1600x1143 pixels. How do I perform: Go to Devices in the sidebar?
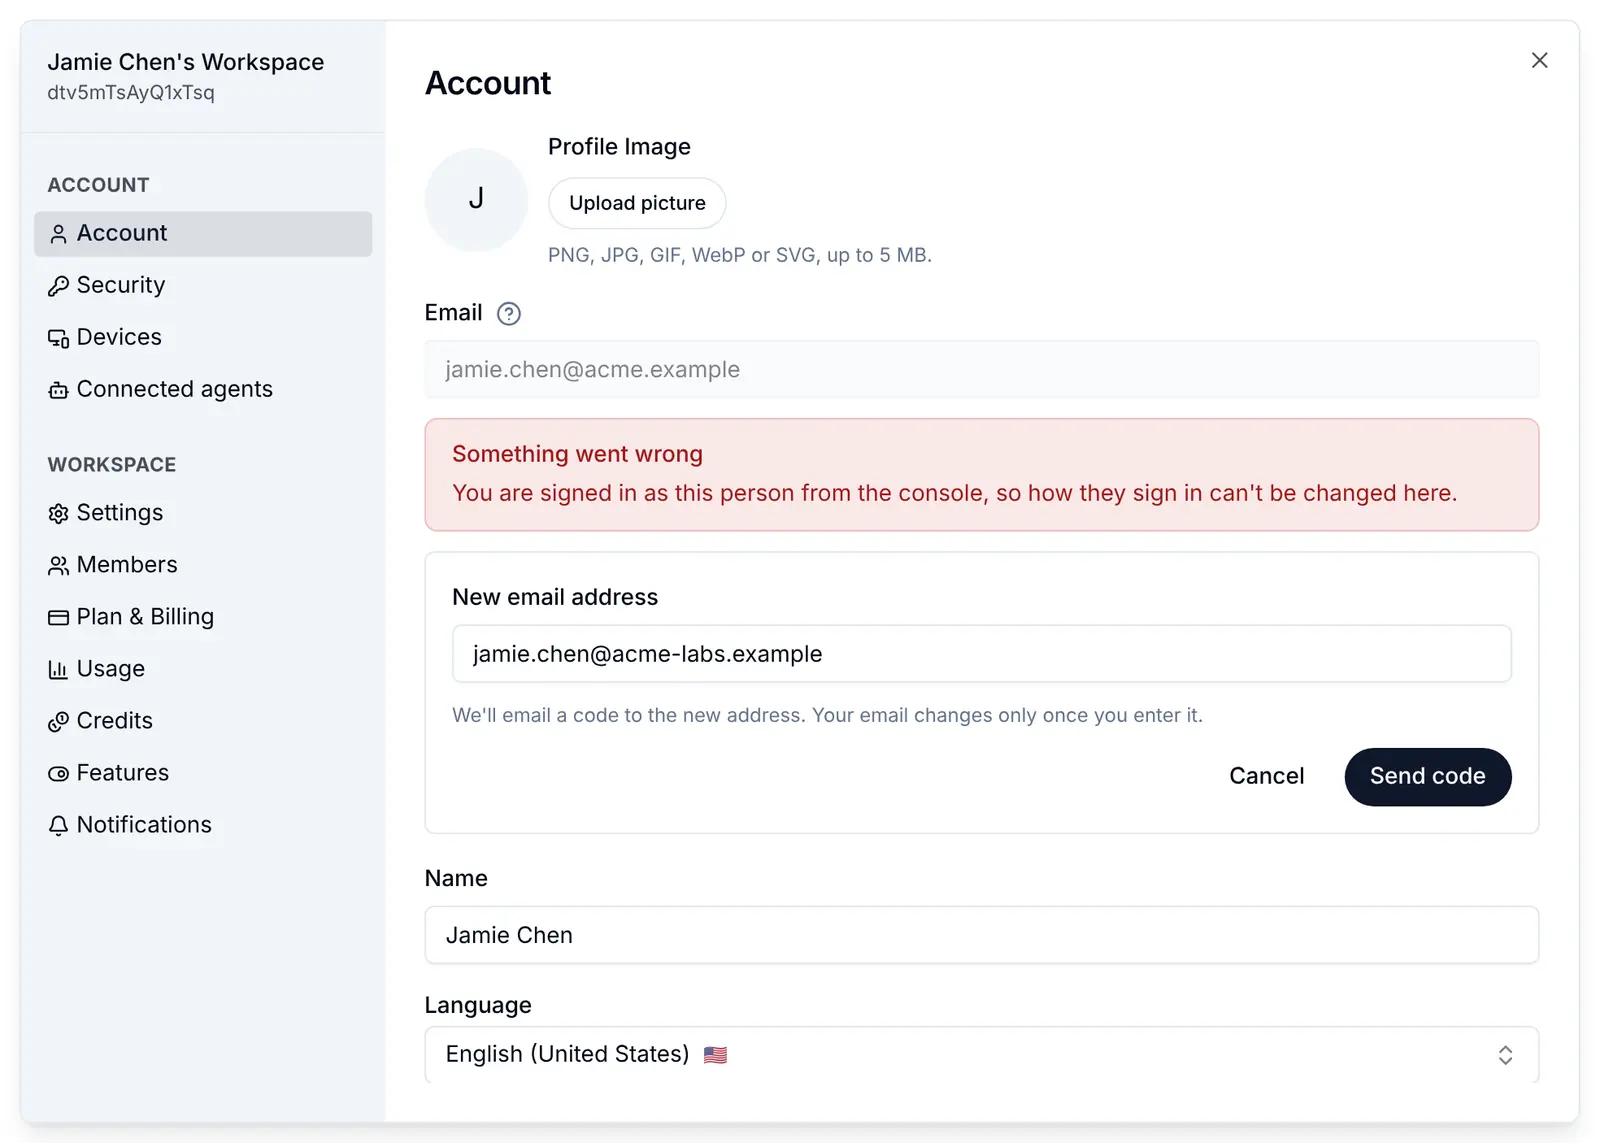203,338
